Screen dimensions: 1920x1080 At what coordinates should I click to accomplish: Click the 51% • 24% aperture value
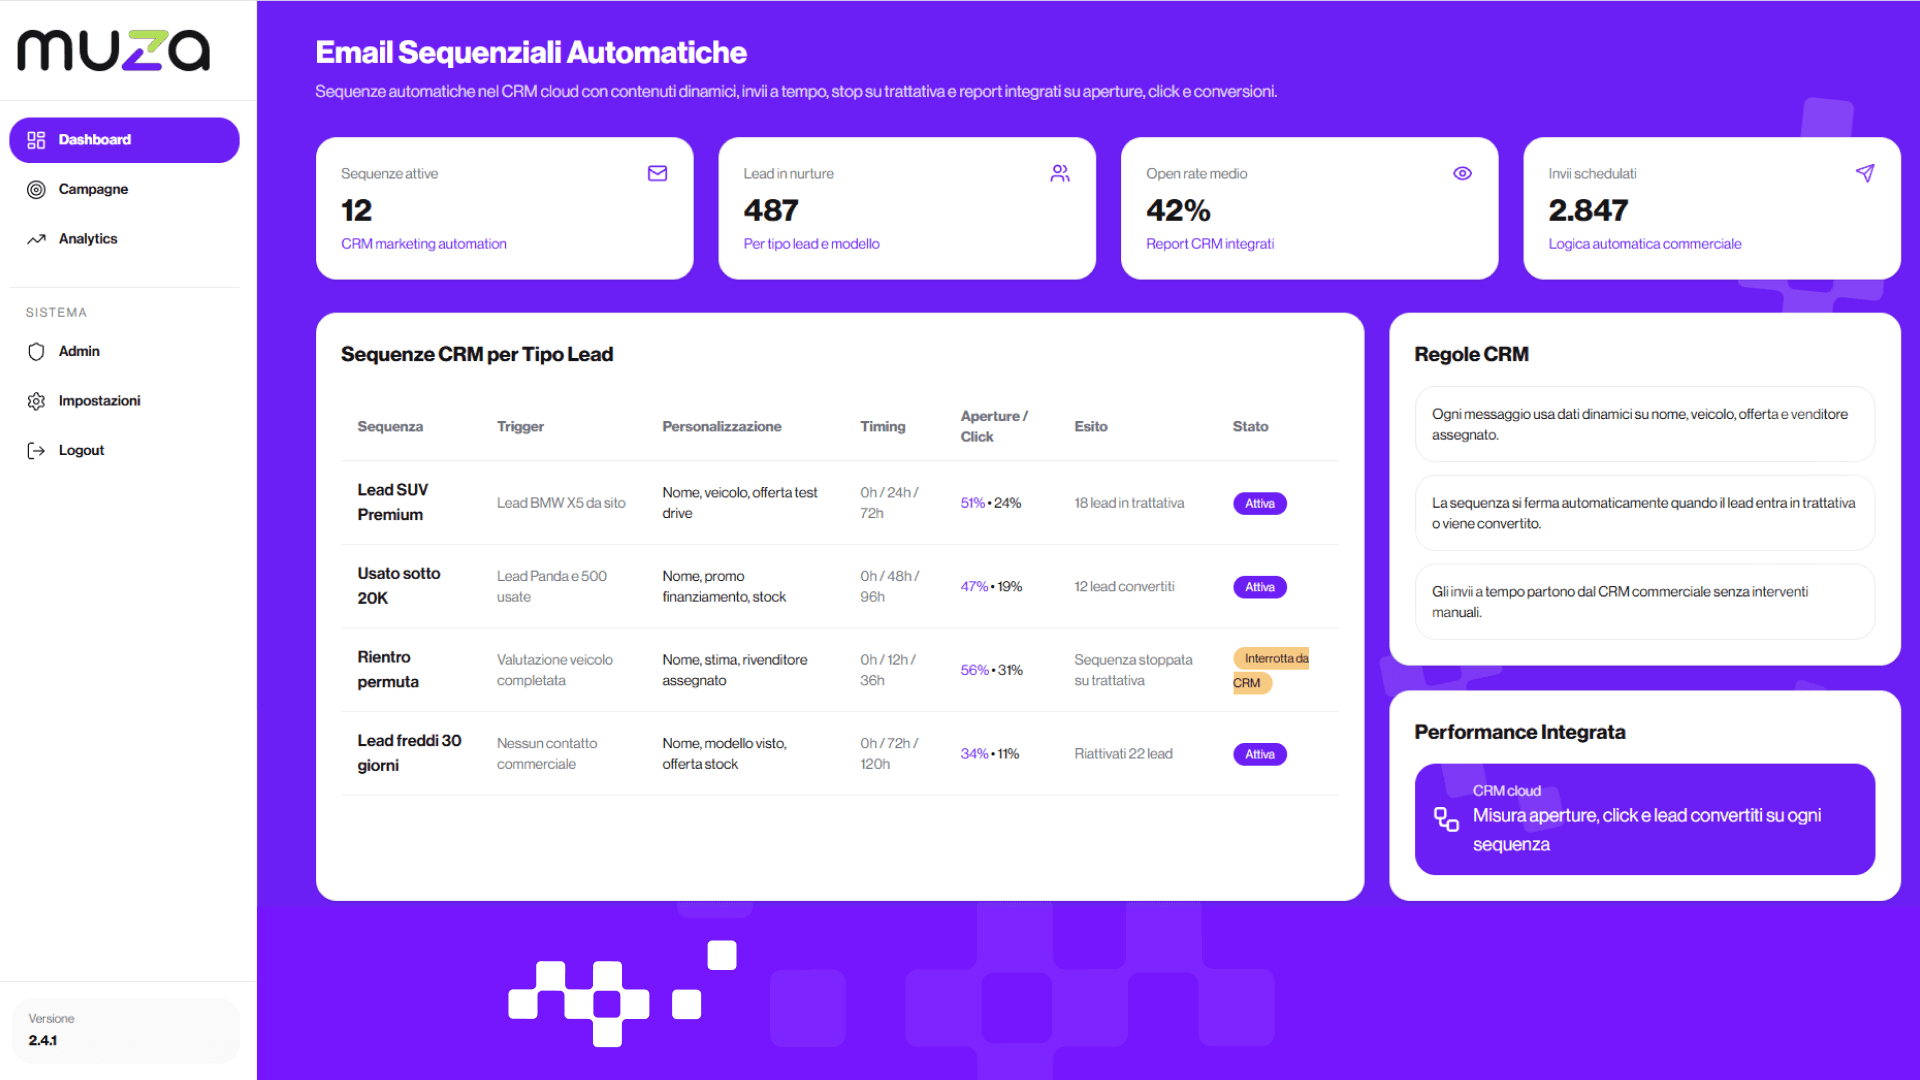991,503
